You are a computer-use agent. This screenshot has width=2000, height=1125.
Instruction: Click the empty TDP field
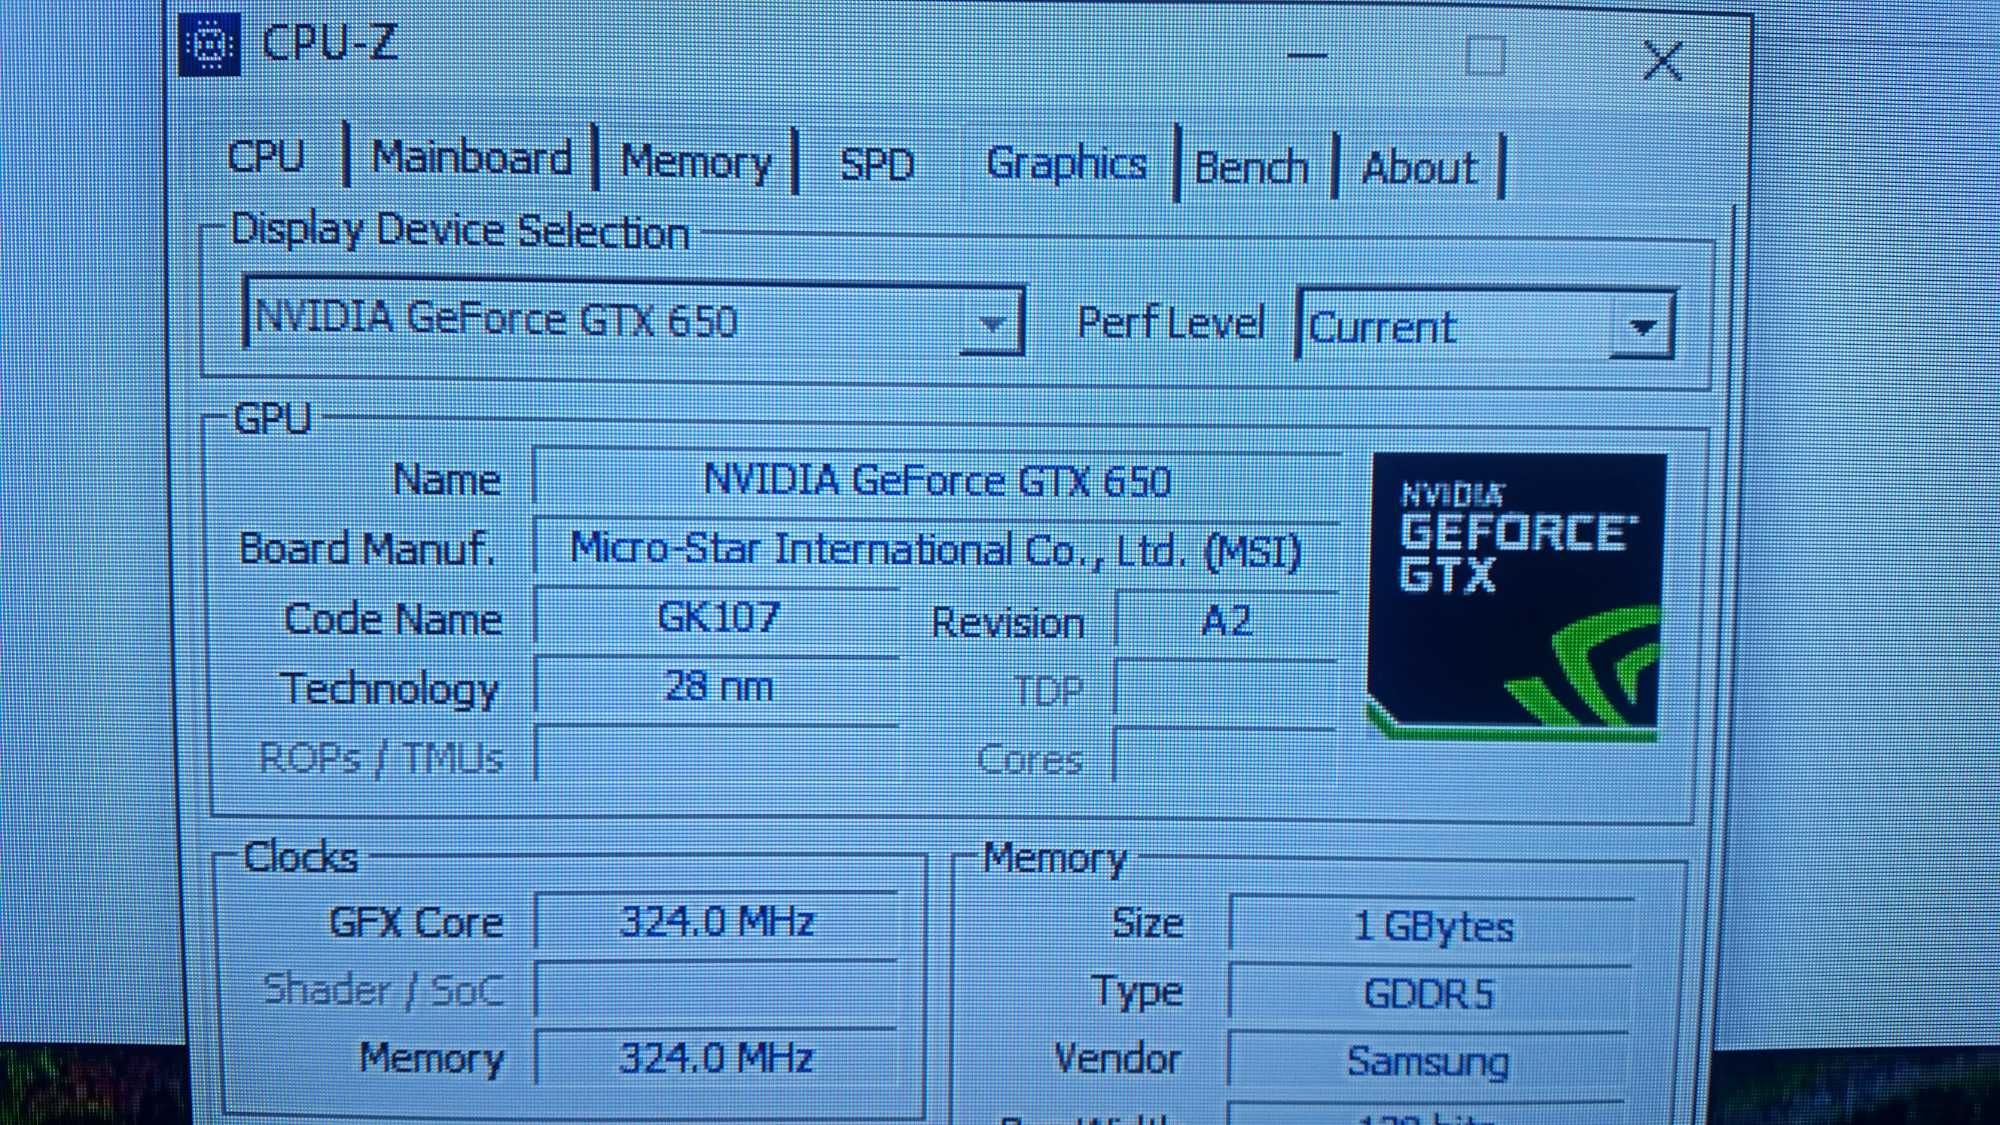(x=1226, y=690)
